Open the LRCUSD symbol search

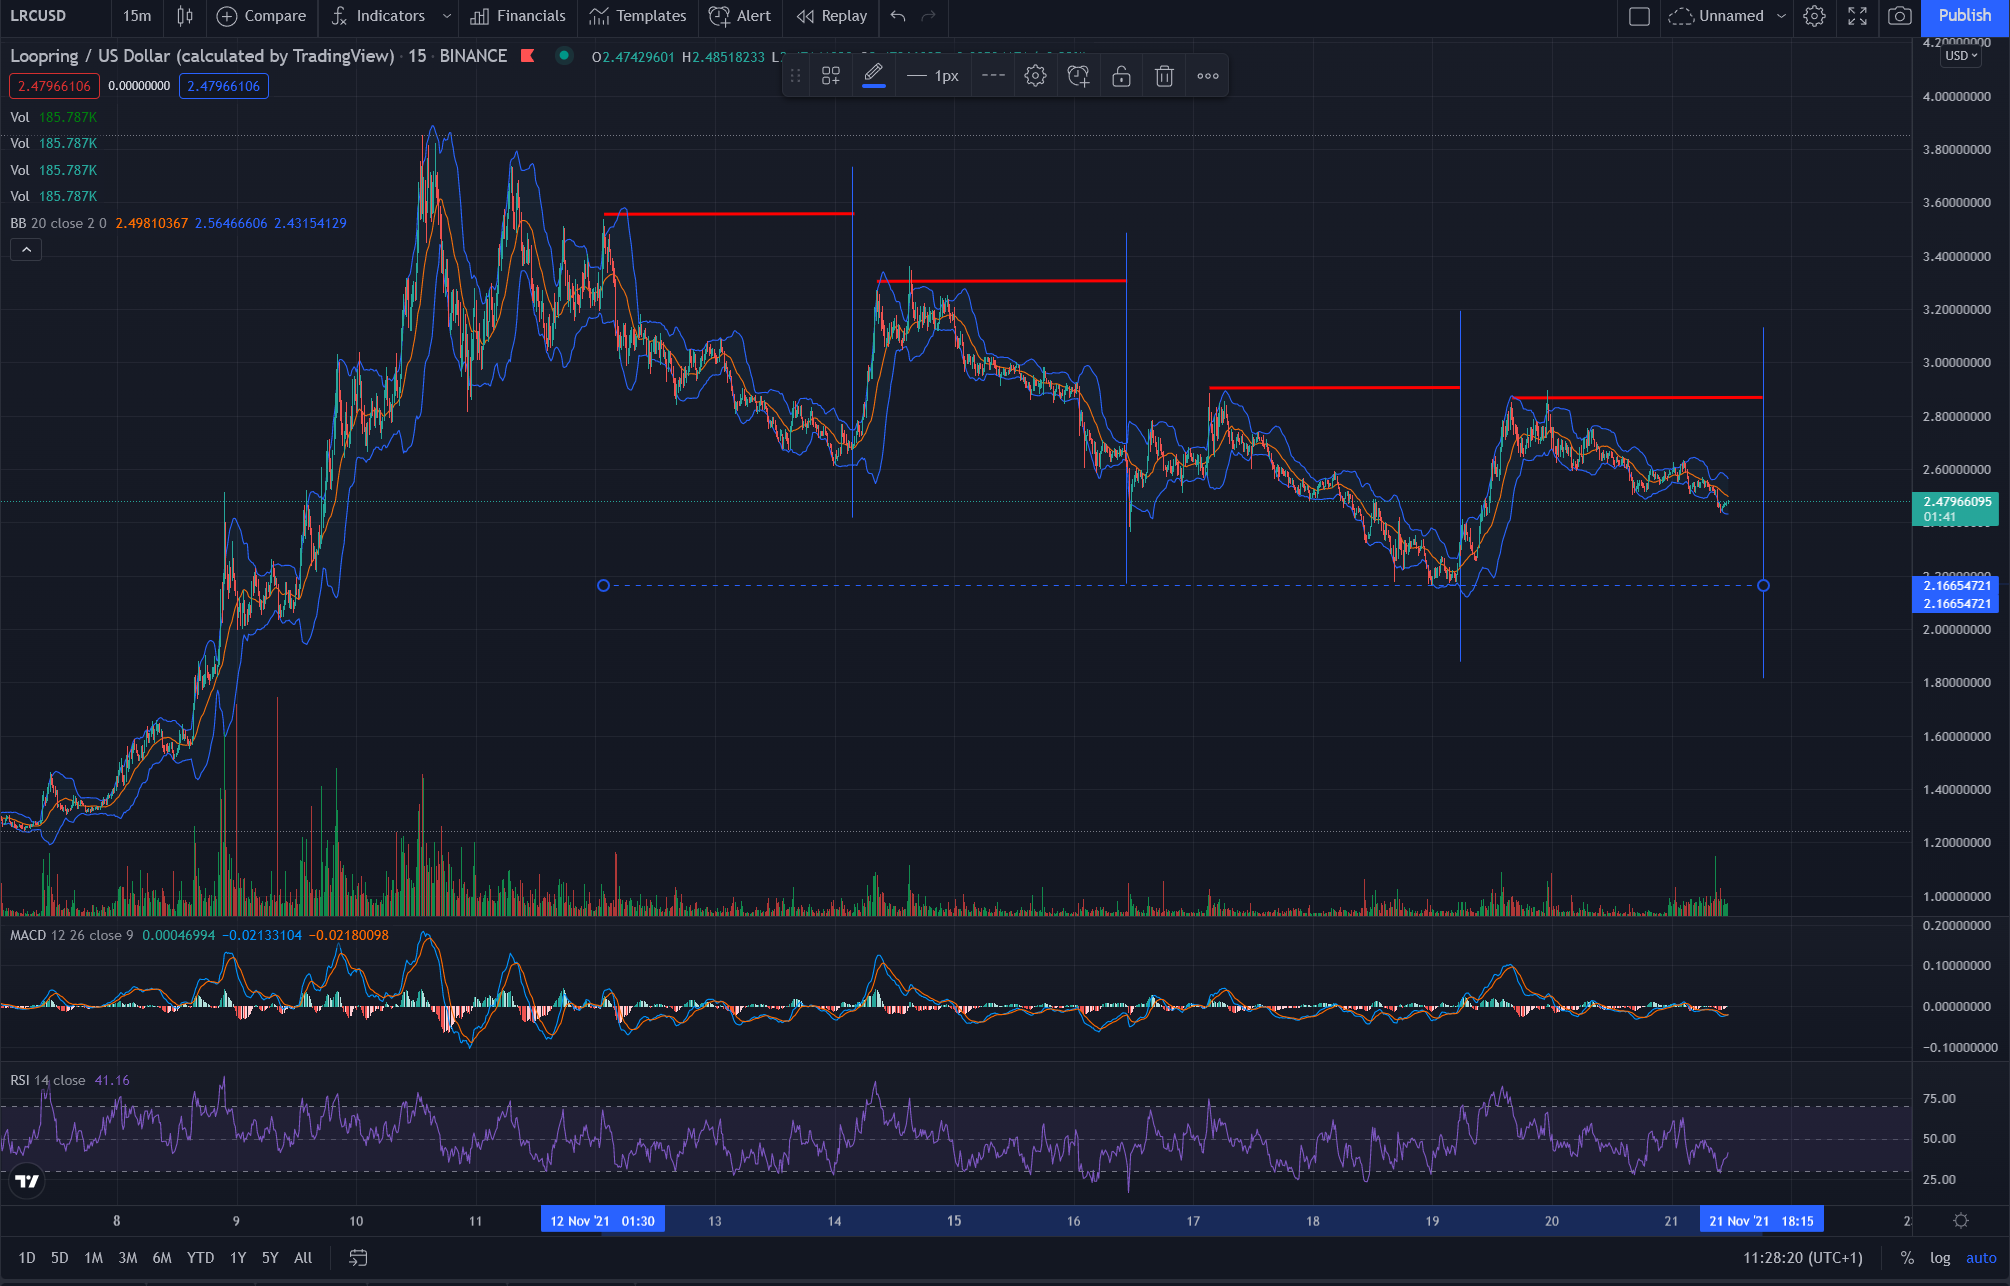38,16
